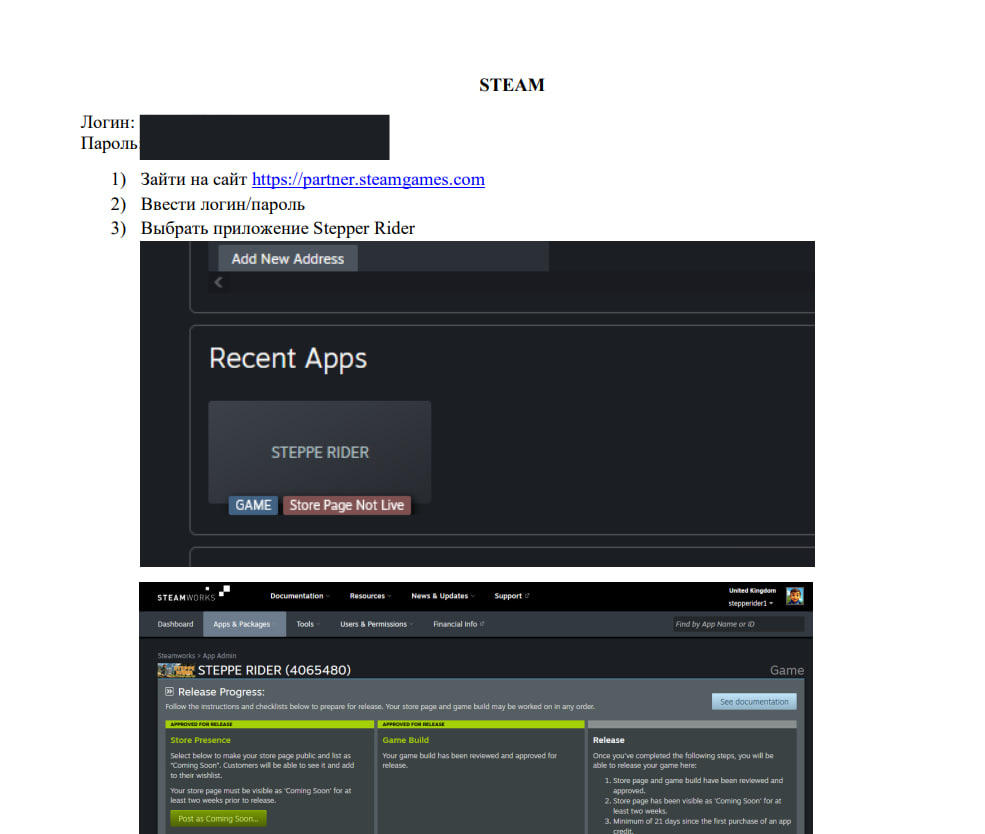
Task: Click the Release Progress collapse arrow icon
Action: pos(170,691)
